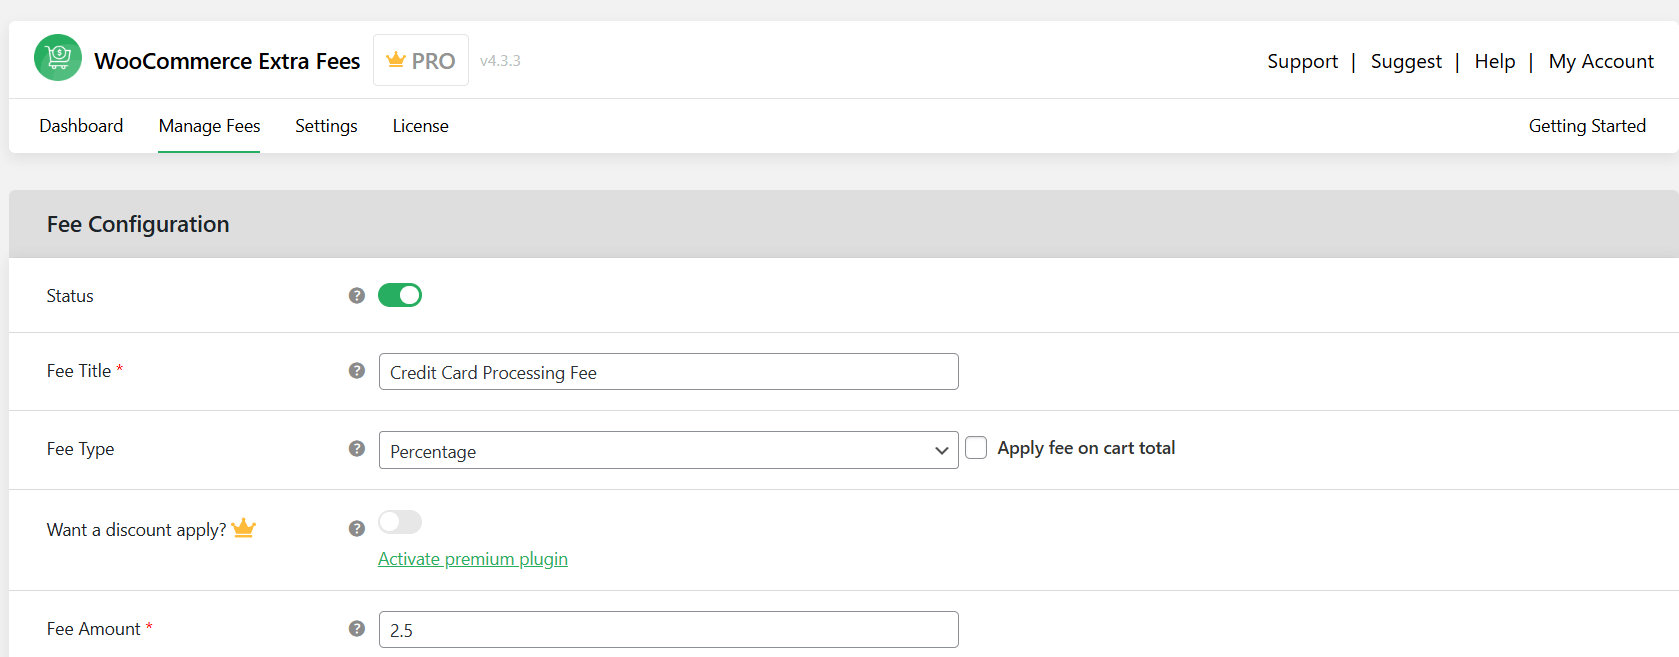Open the Settings tab
Screen dimensions: 1679x657
point(326,126)
